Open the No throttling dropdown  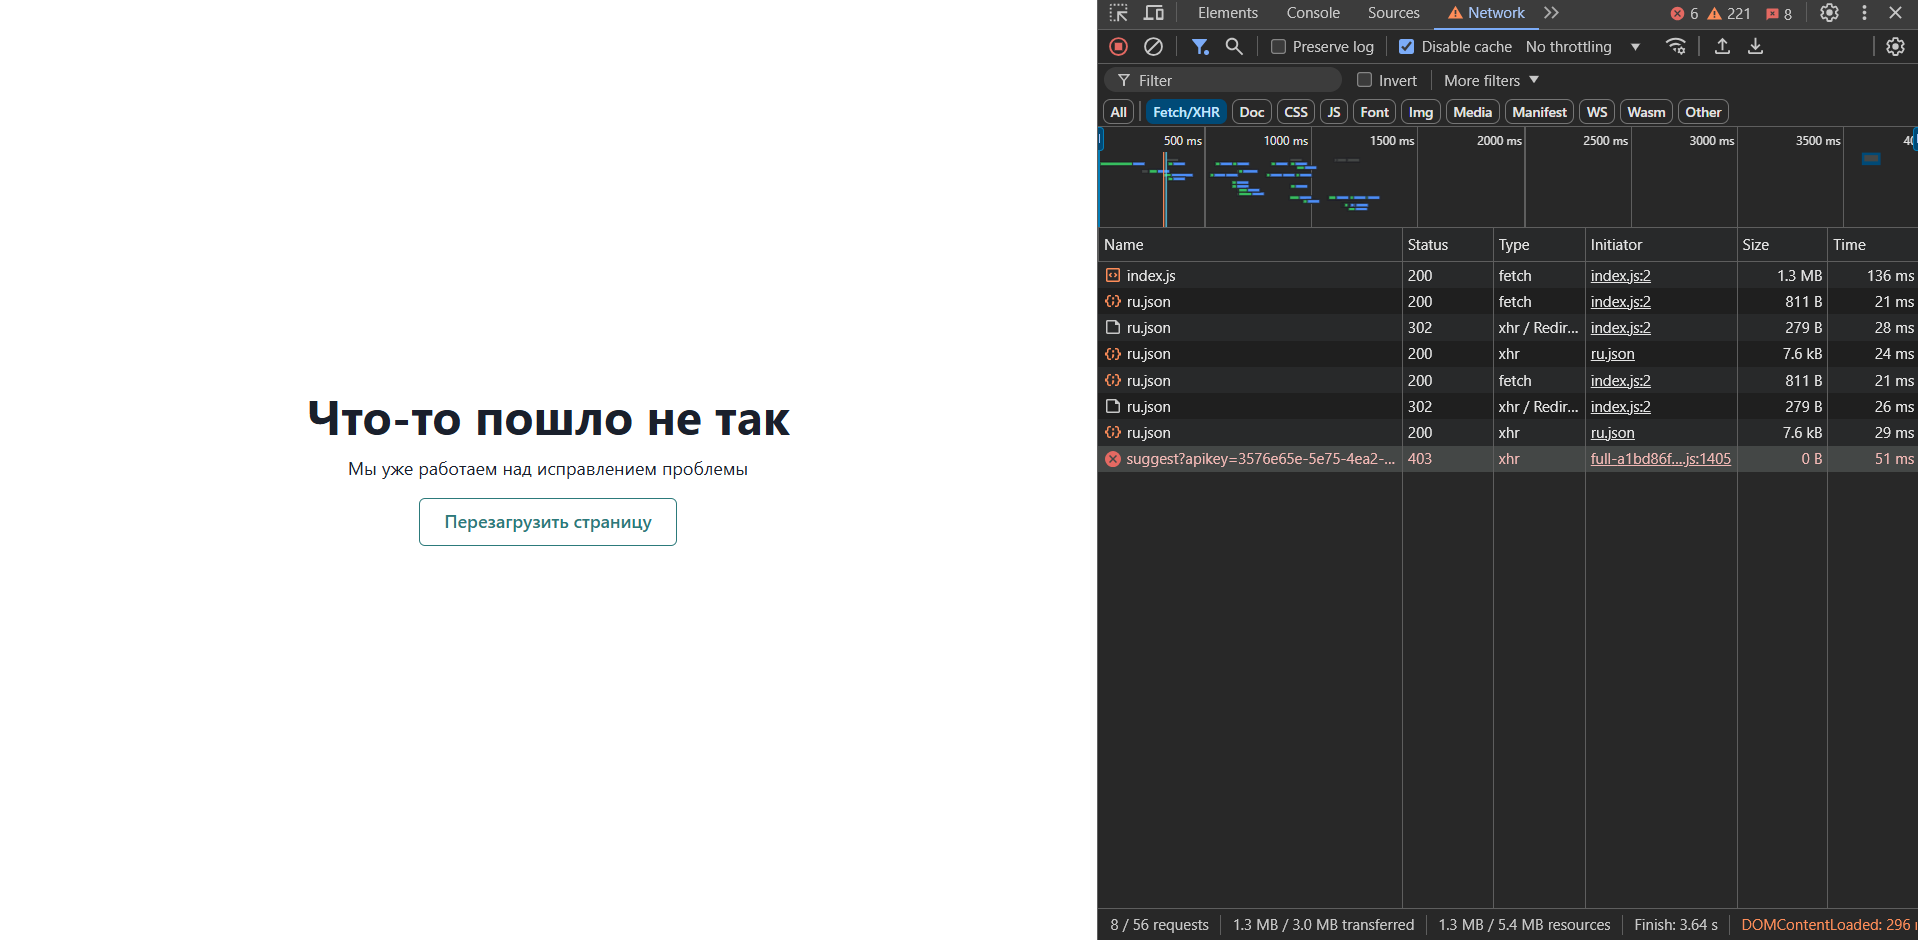pos(1582,47)
